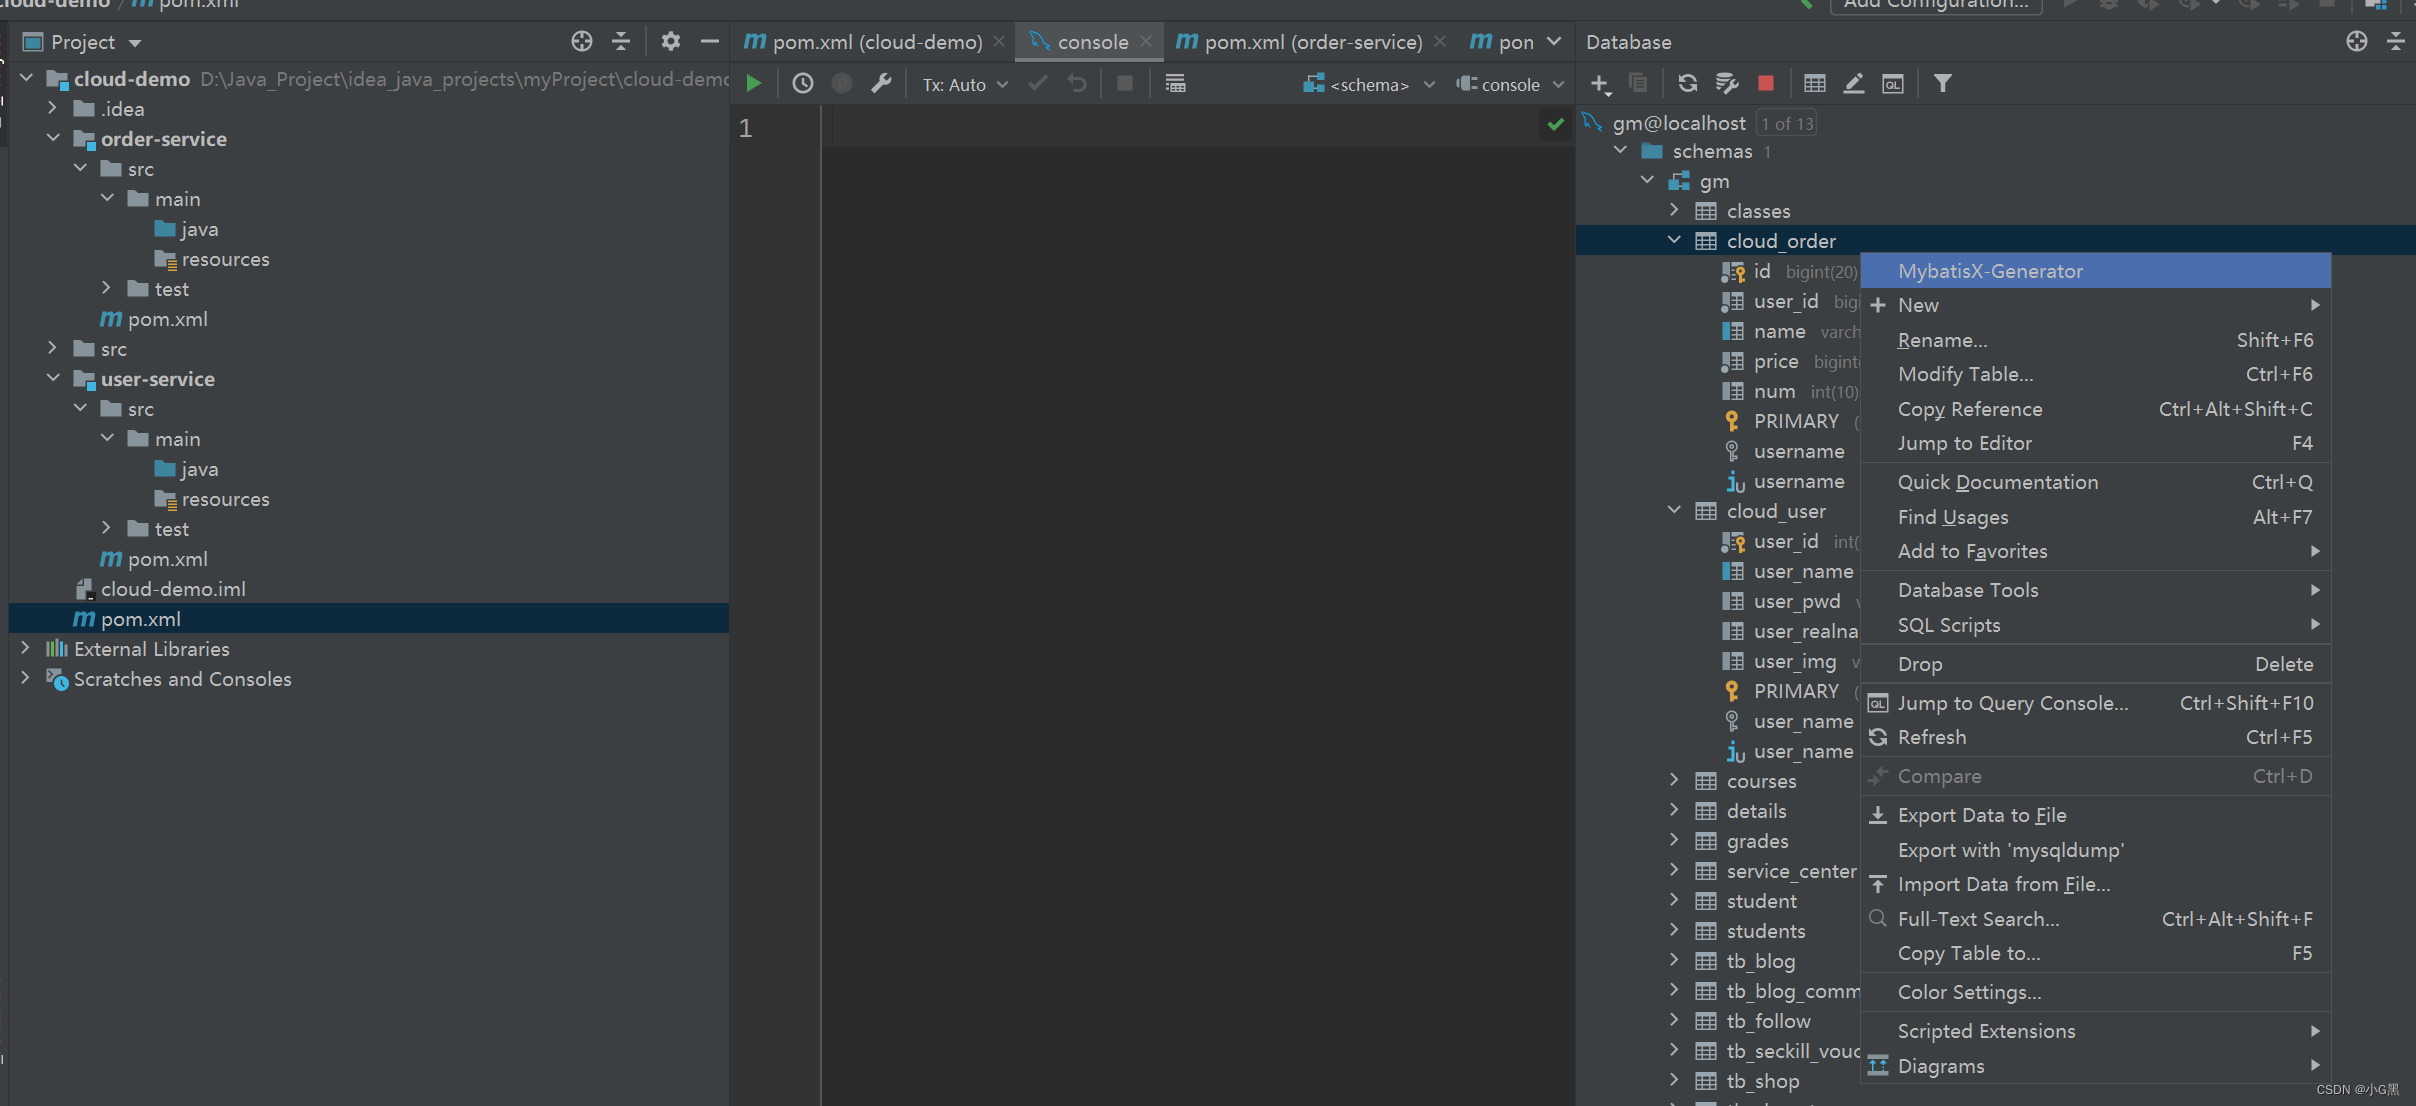Open the Filter funnel icon

[1942, 84]
